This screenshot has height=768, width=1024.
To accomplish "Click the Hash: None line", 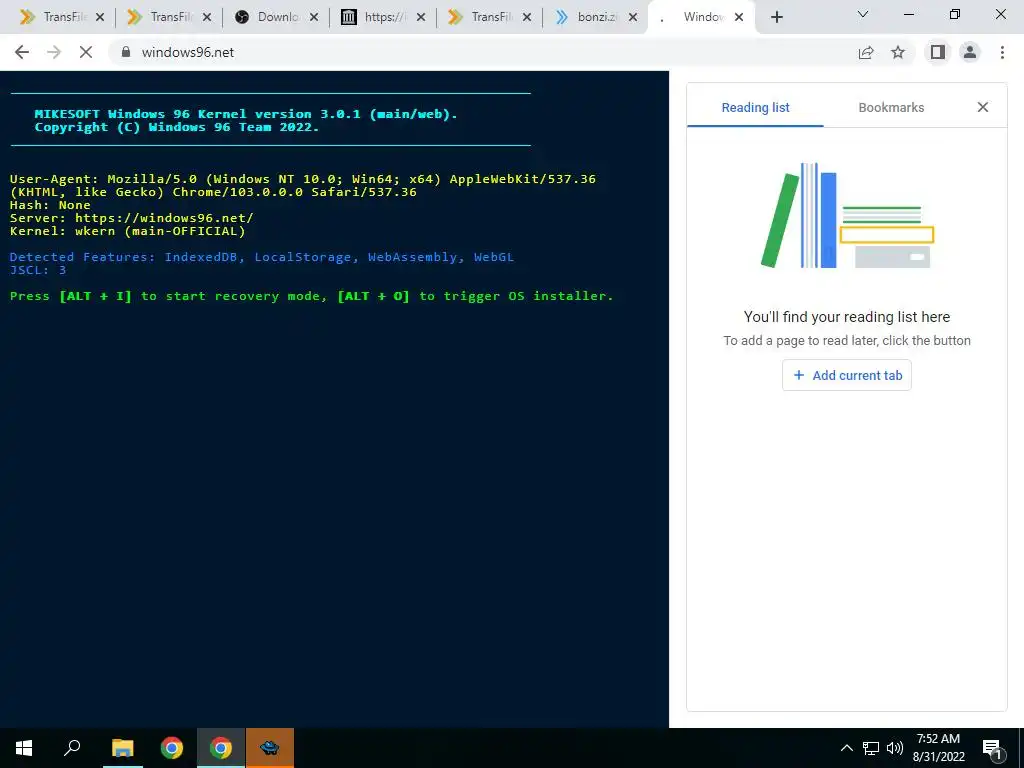I will pyautogui.click(x=50, y=205).
